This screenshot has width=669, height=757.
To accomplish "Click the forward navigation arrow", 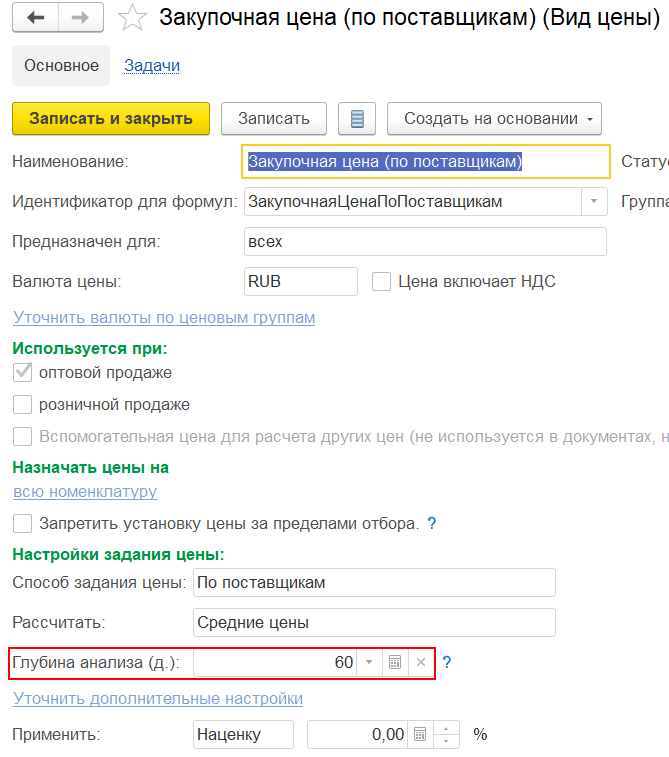I will coord(82,18).
